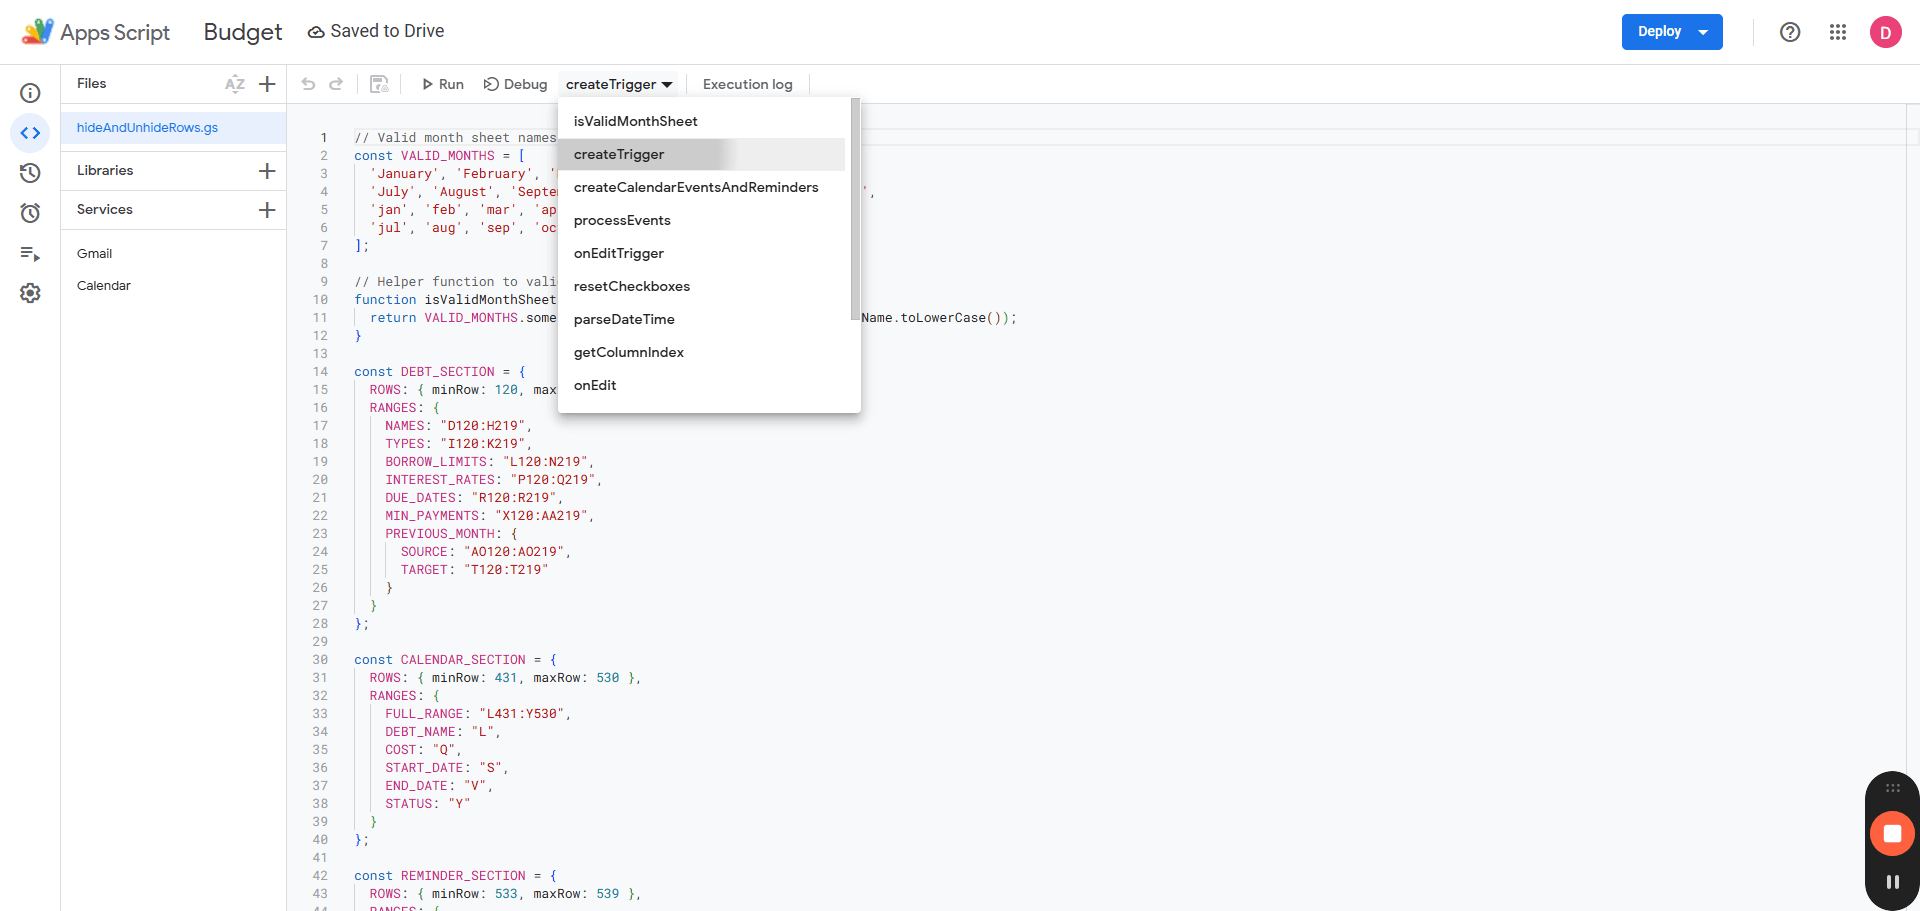
Task: Choose getColumnIndex from the dropdown
Action: (x=702, y=352)
